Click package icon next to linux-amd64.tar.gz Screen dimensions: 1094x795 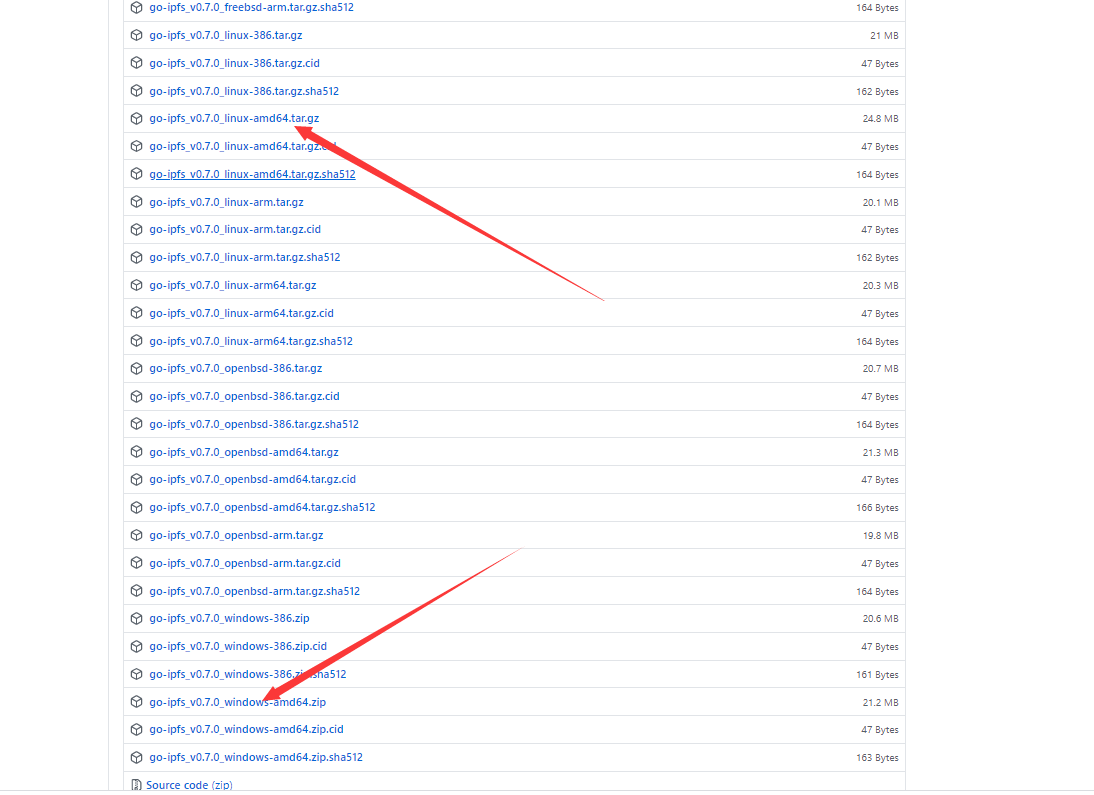(137, 118)
